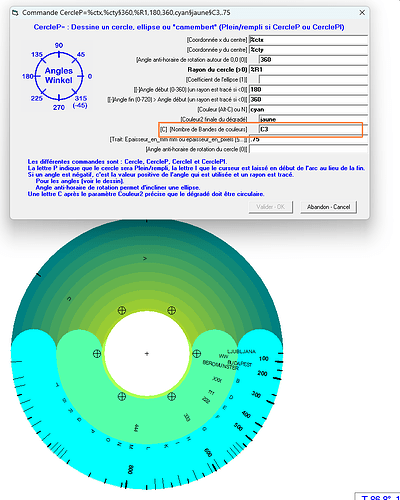Click the dialog title bar application icon
Screen dimensions: 400x500
[15, 13]
